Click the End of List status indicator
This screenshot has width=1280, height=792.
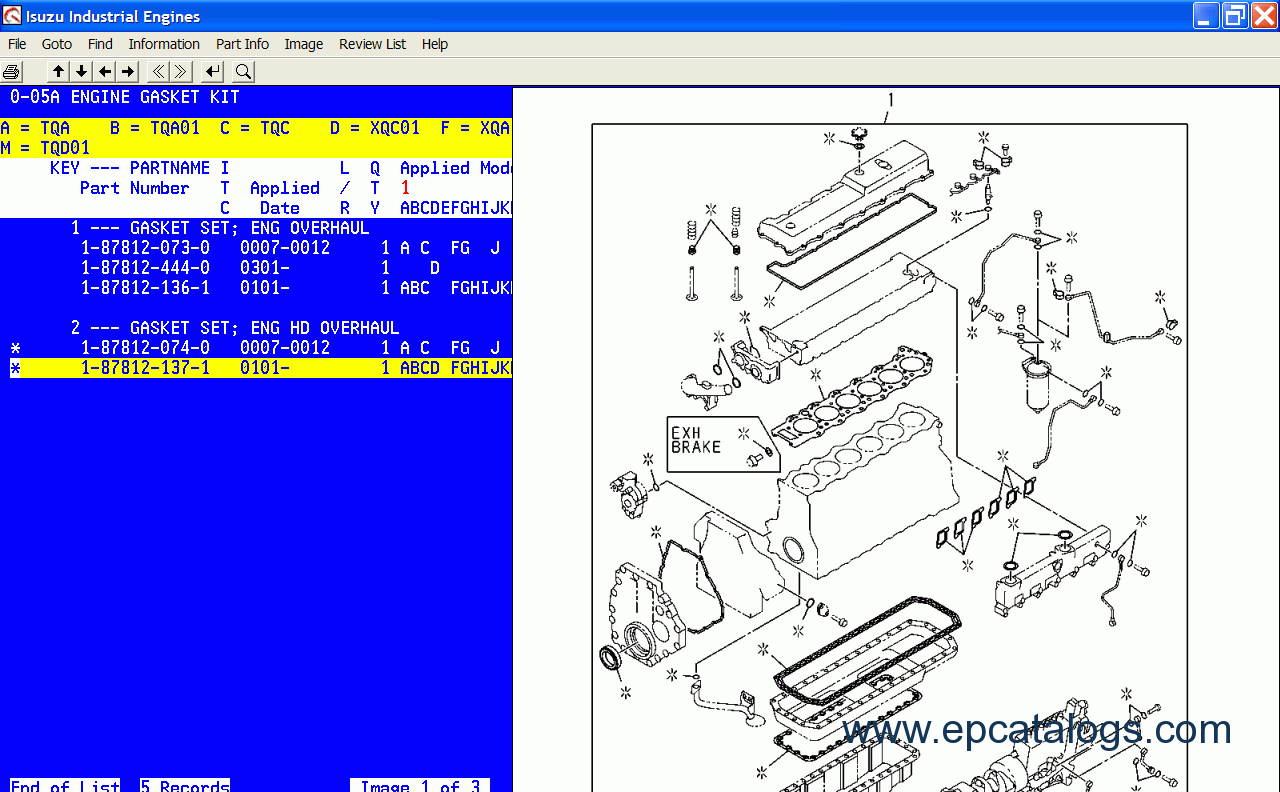pyautogui.click(x=65, y=785)
